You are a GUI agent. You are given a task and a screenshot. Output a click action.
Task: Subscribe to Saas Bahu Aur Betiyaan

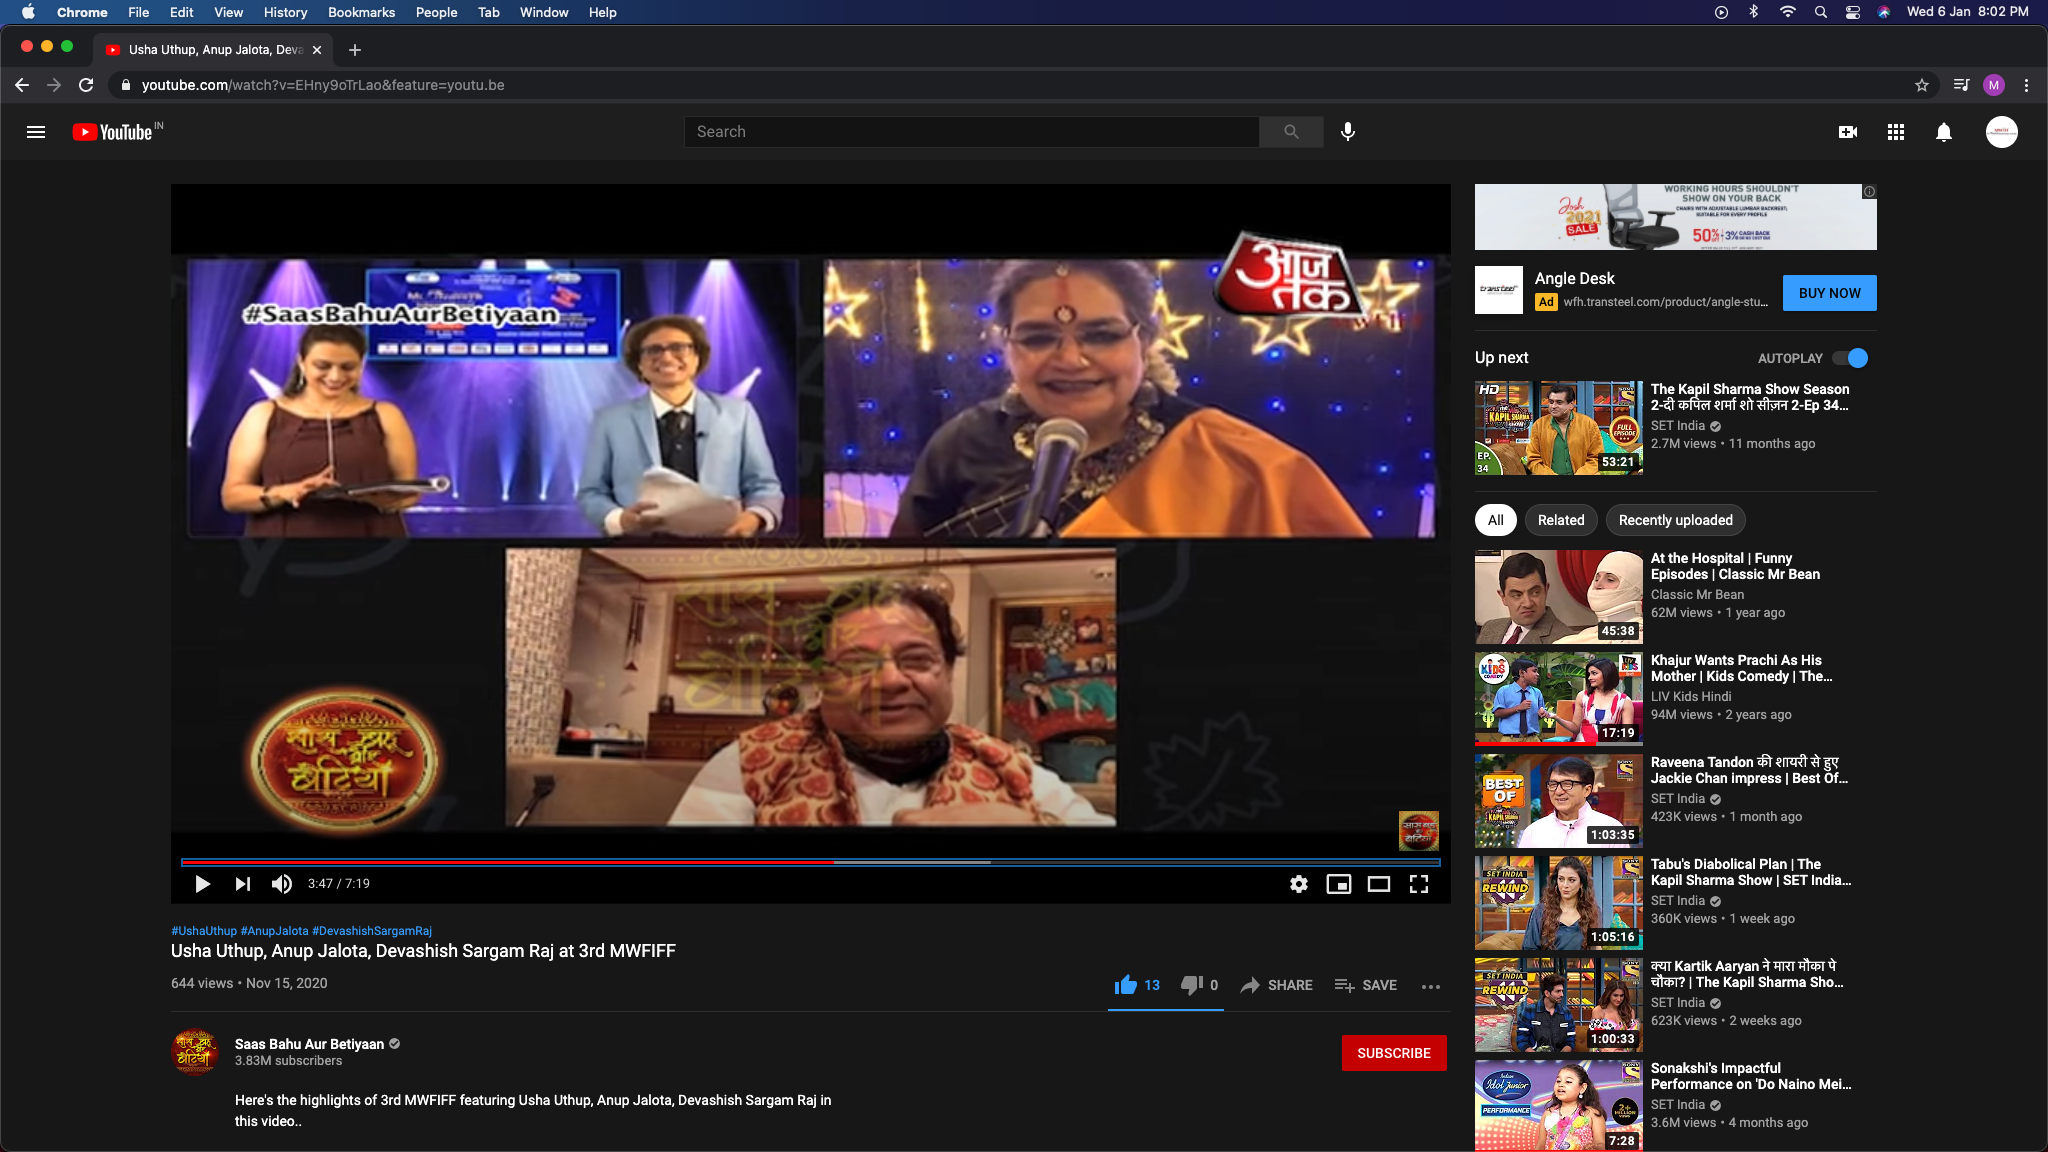(x=1394, y=1053)
